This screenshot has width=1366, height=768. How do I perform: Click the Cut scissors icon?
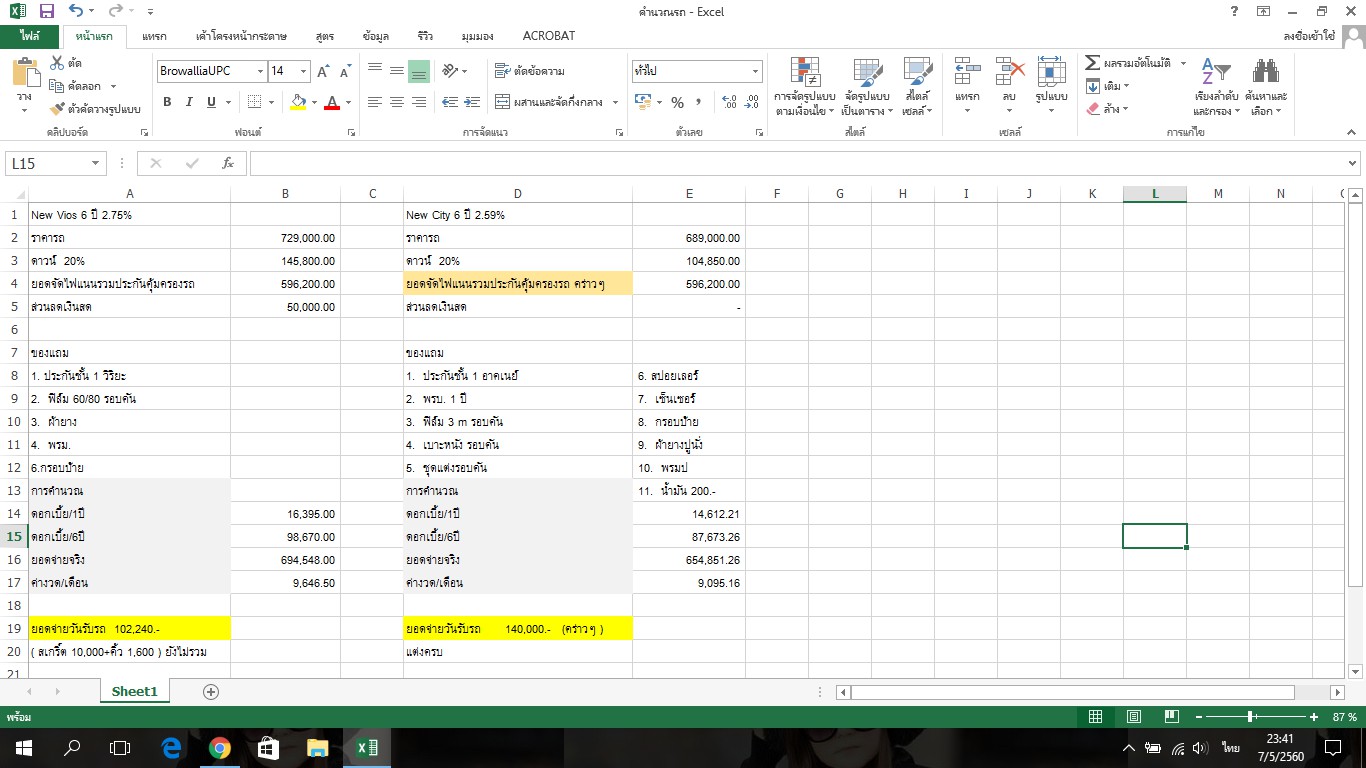[x=57, y=64]
